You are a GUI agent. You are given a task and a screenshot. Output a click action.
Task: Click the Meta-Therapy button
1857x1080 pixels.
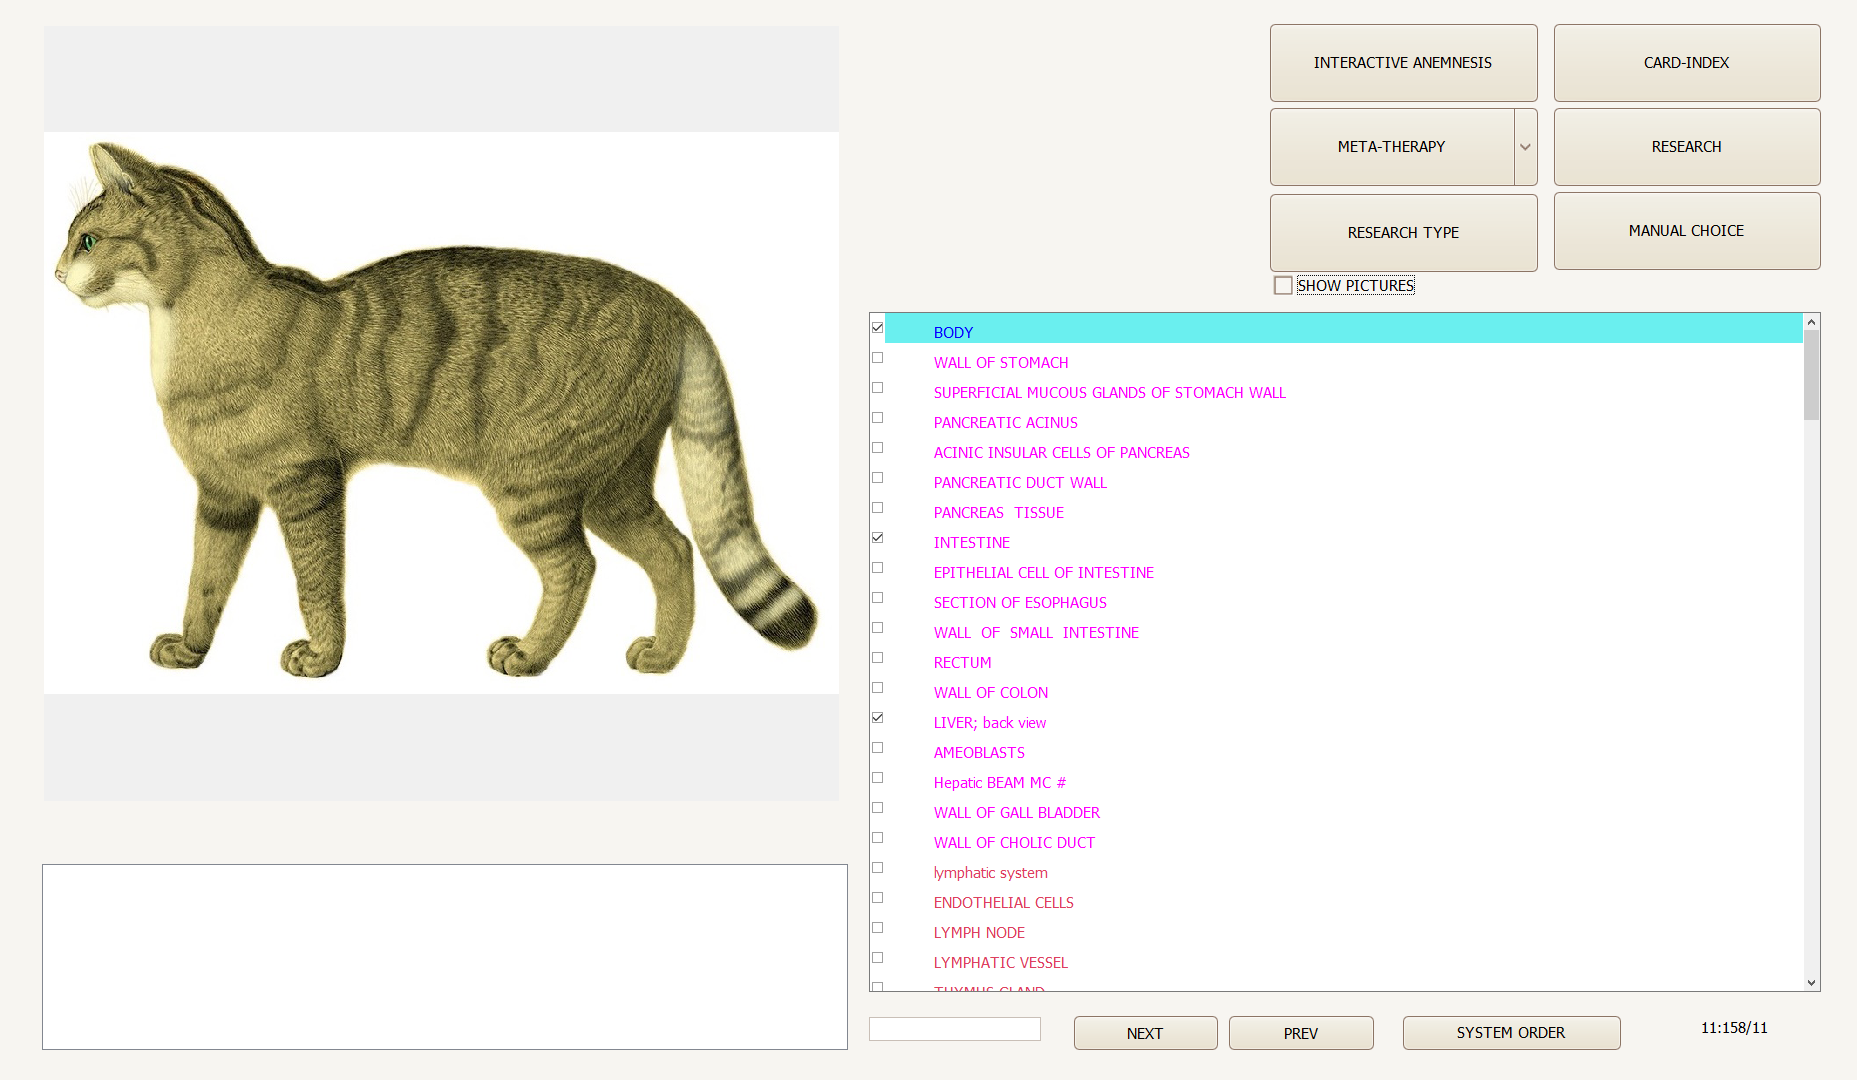click(1391, 147)
